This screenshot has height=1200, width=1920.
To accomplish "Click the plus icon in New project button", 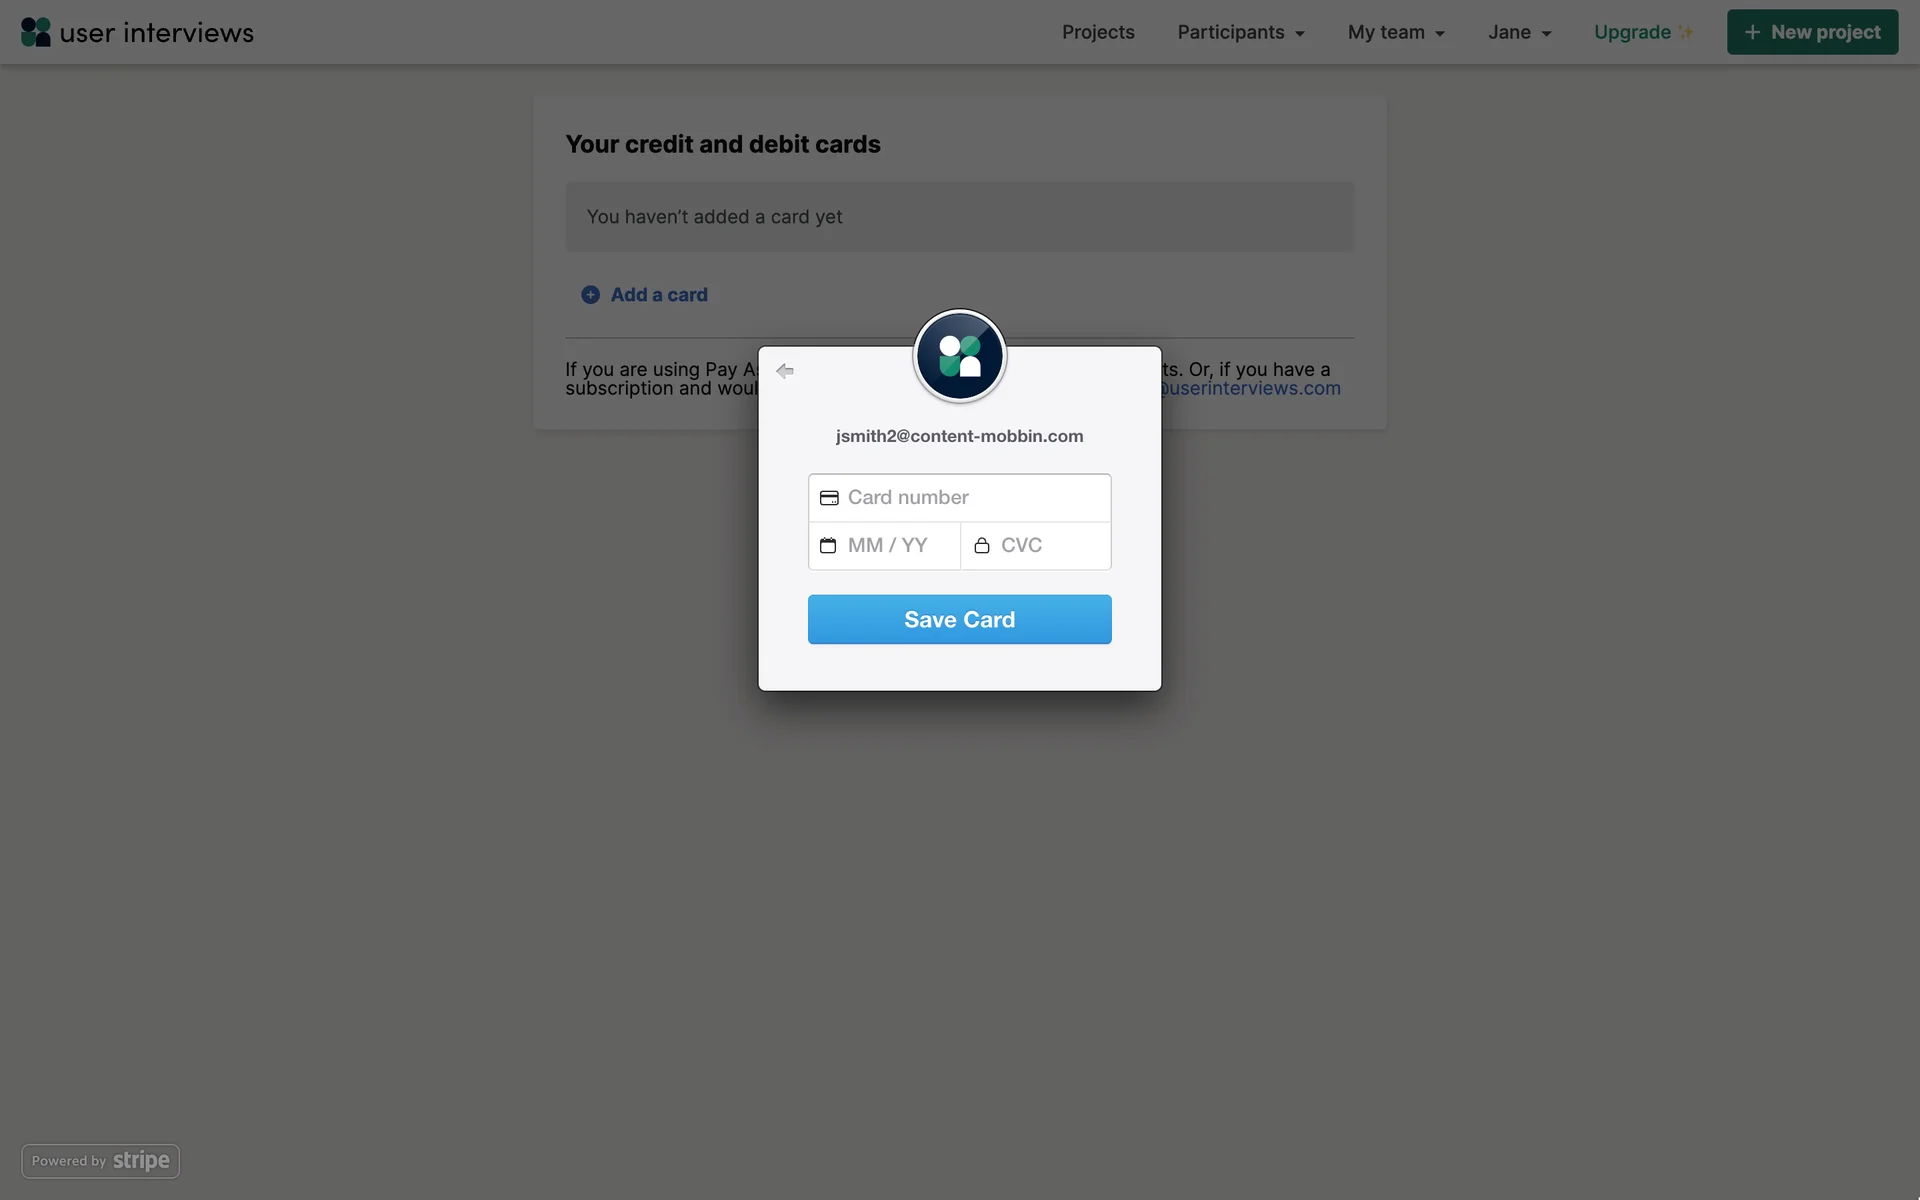I will pyautogui.click(x=1752, y=32).
